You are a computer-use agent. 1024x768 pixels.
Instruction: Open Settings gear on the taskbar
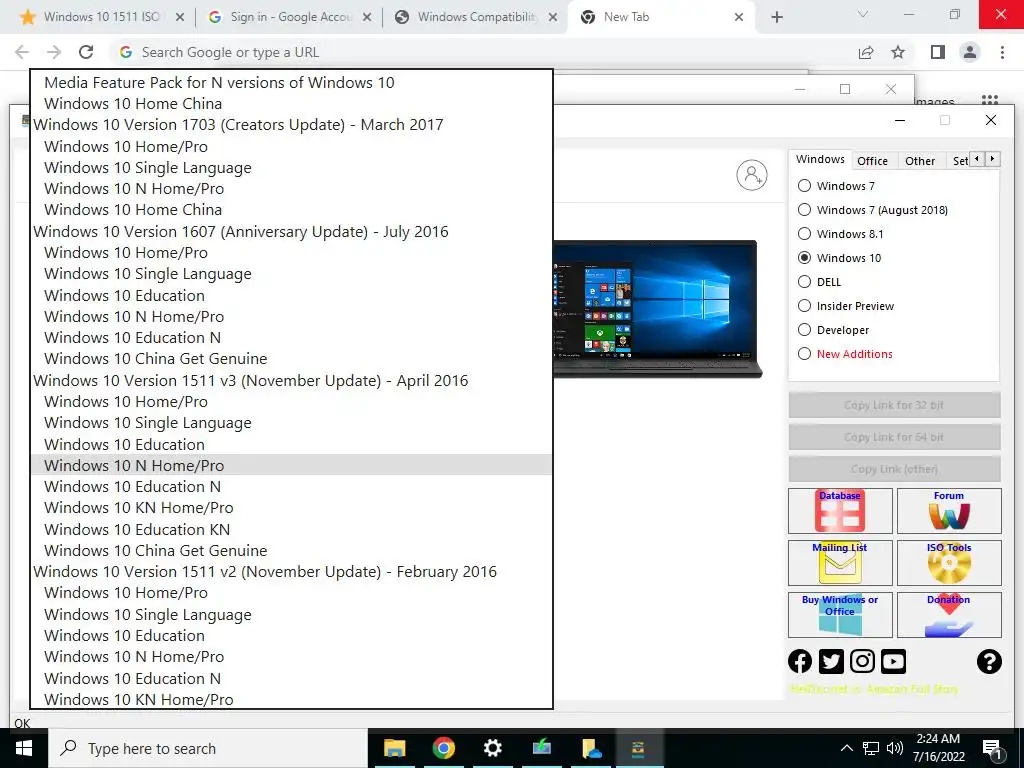492,748
